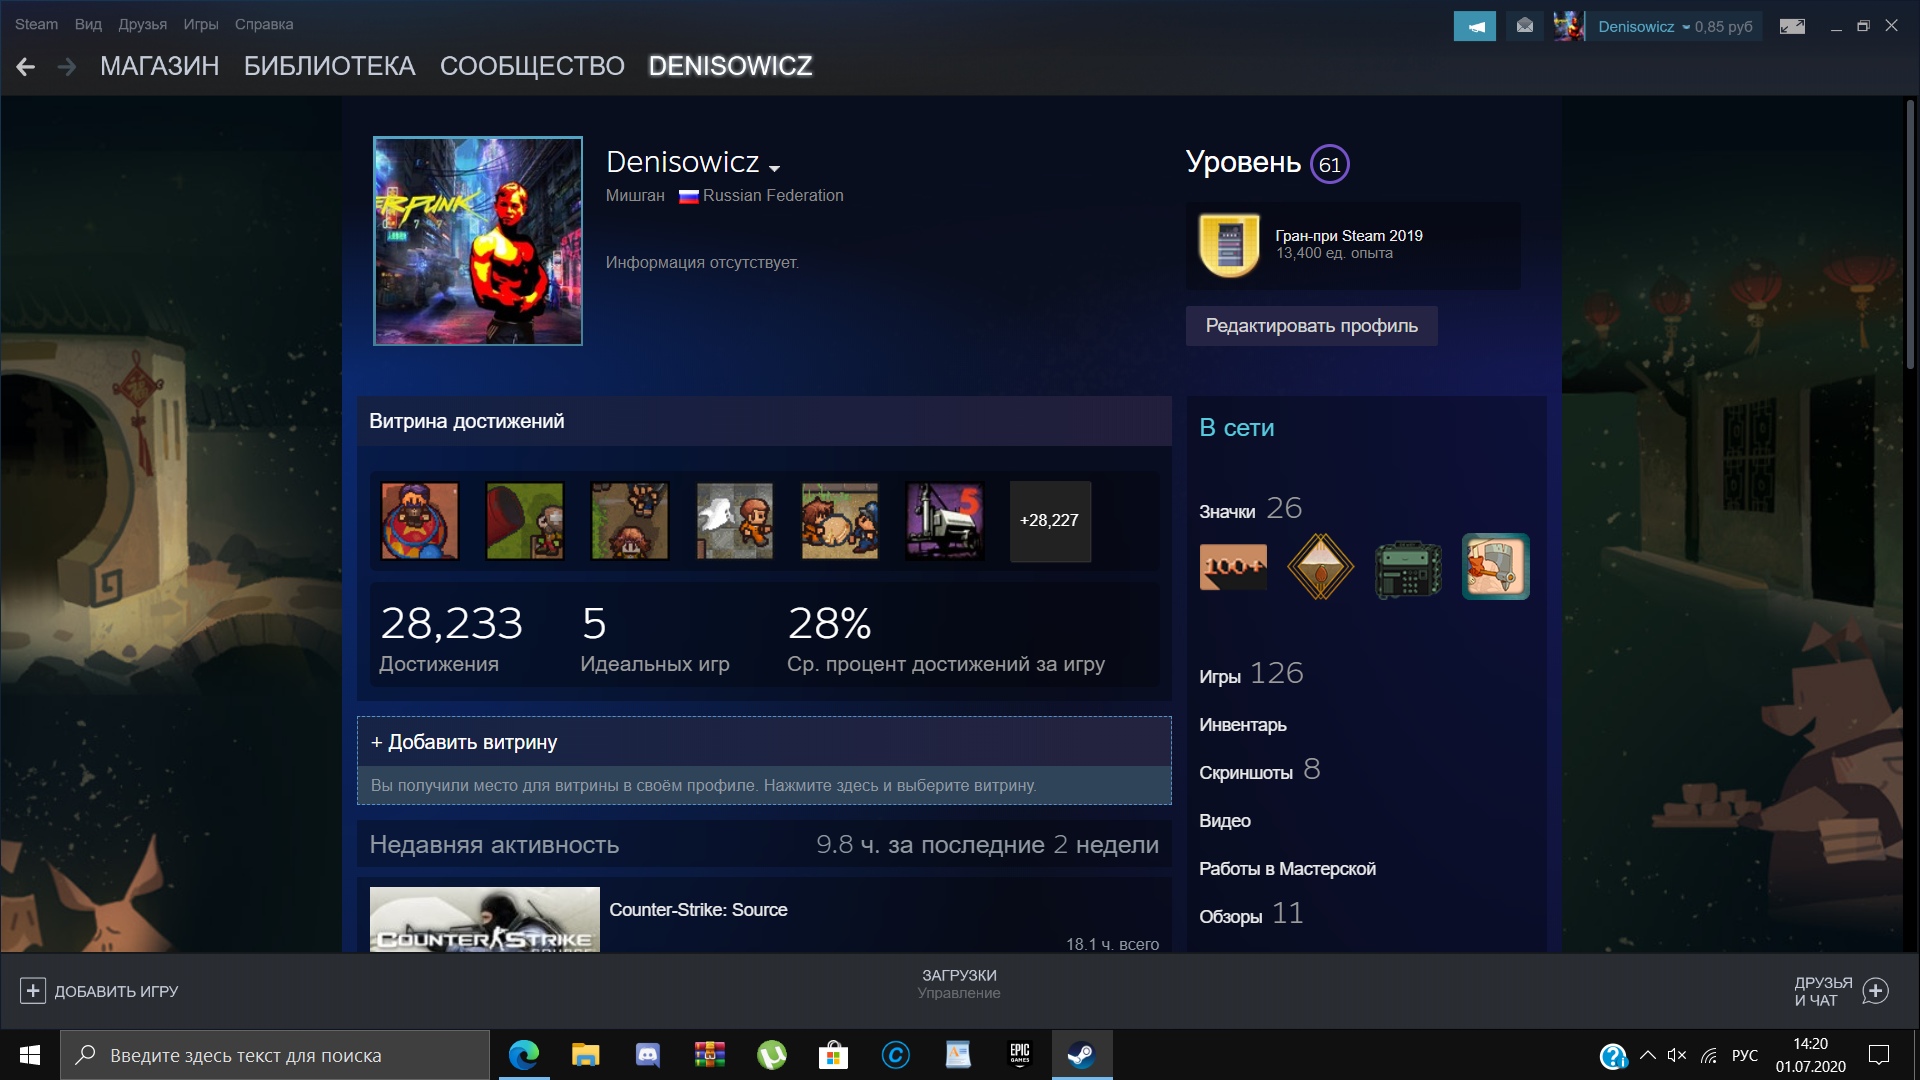Click the Windows search box

(x=275, y=1055)
